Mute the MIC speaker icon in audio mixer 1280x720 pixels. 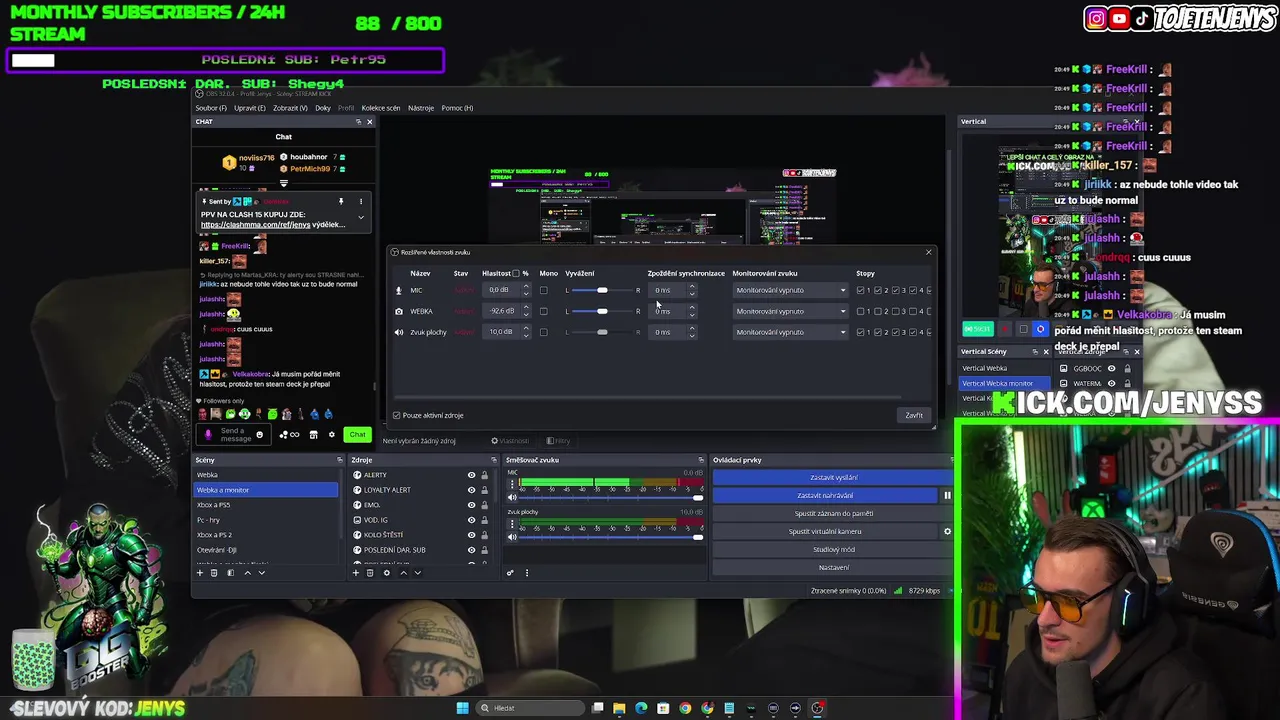tap(512, 497)
